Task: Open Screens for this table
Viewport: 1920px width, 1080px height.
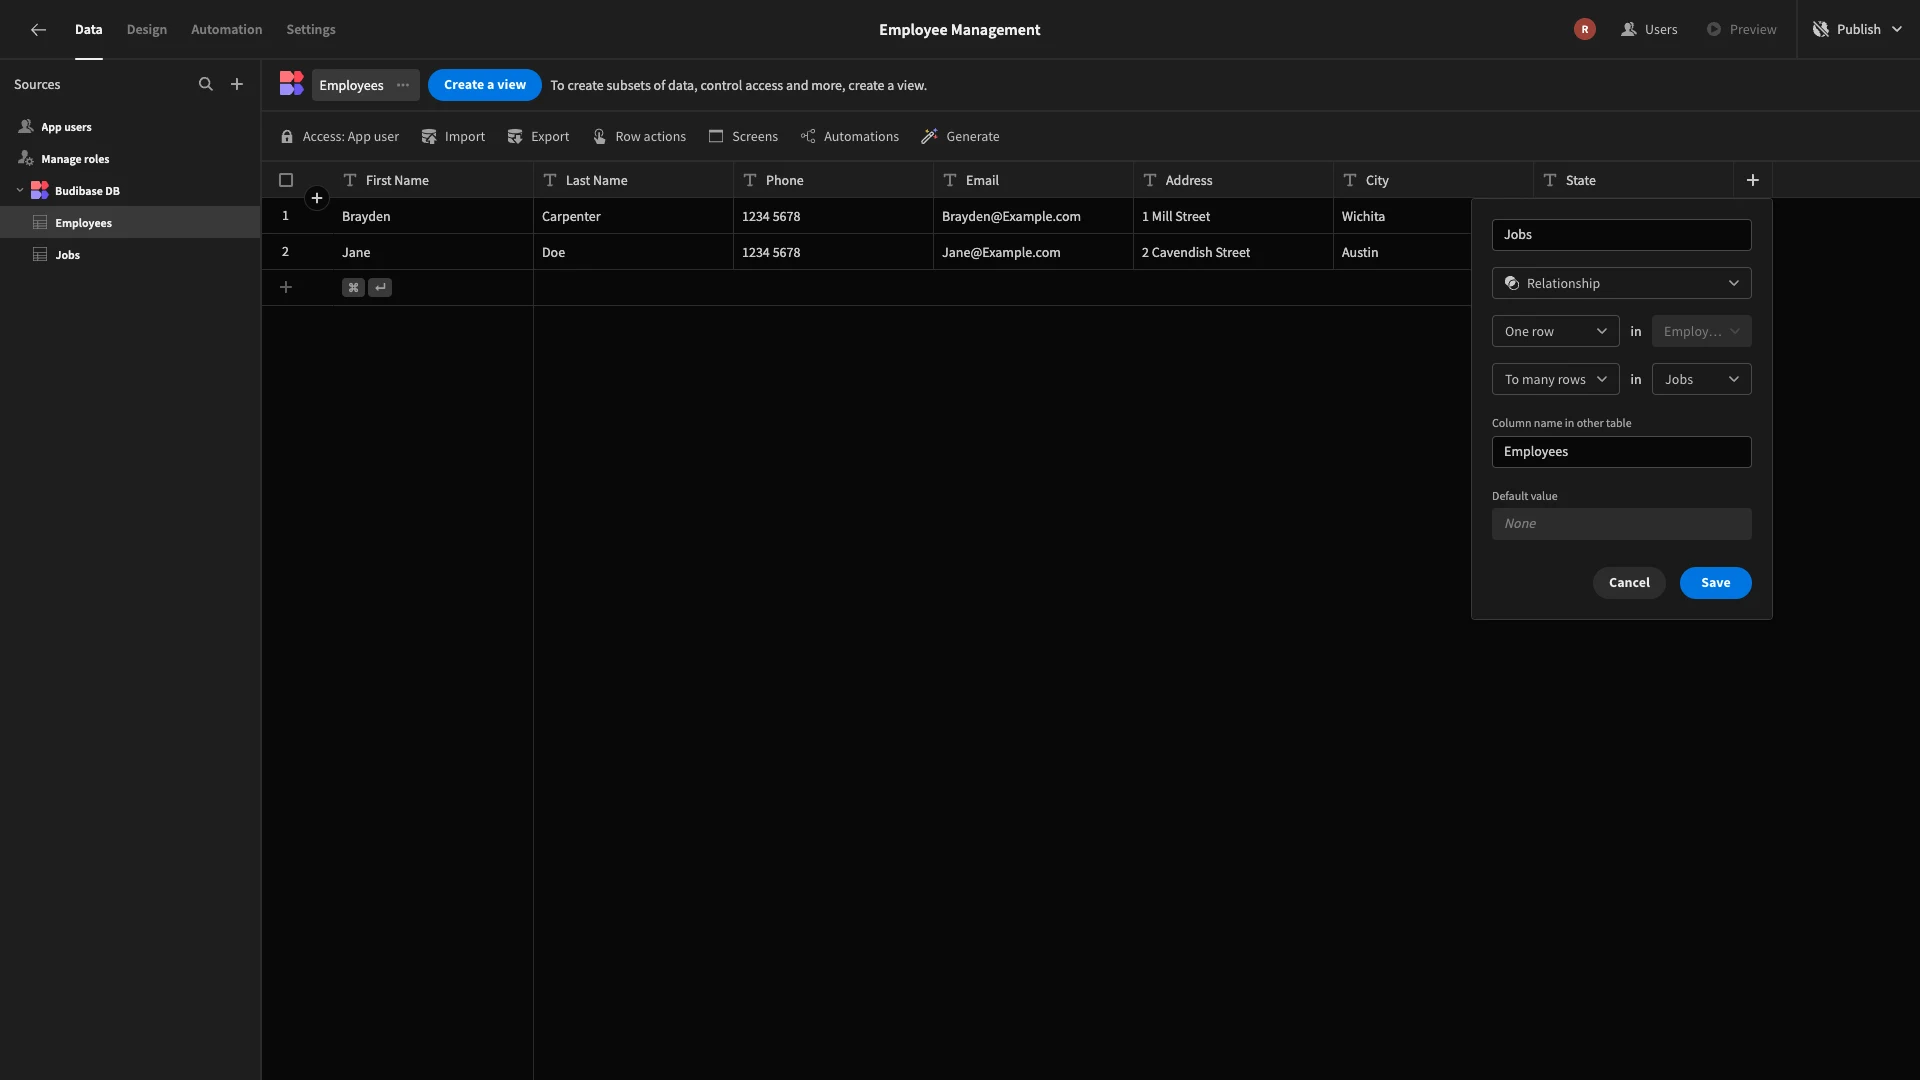Action: click(743, 137)
